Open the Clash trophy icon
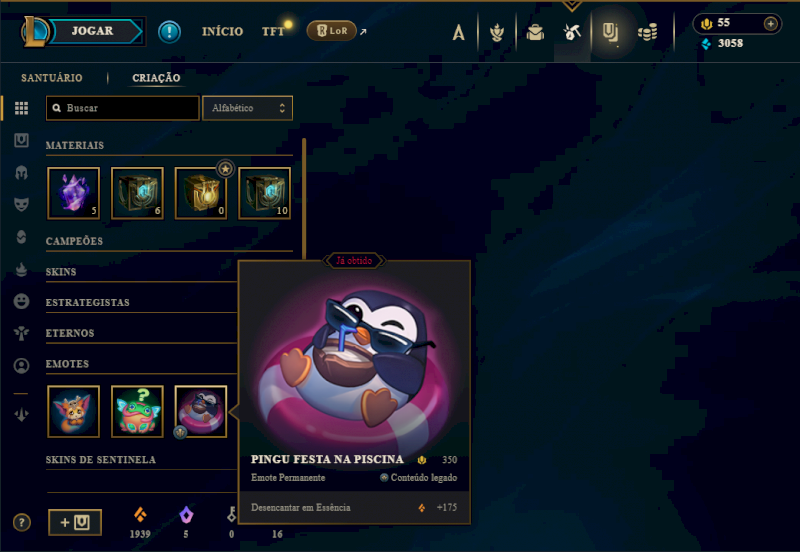This screenshot has width=800, height=552. [496, 33]
